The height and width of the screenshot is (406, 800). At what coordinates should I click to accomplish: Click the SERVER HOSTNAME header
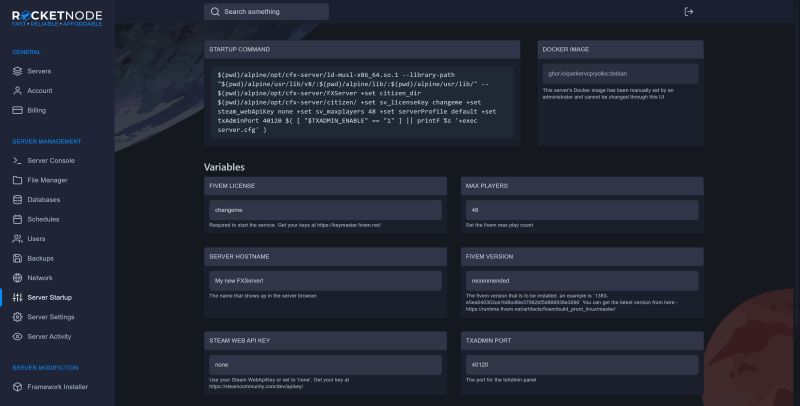click(x=326, y=257)
